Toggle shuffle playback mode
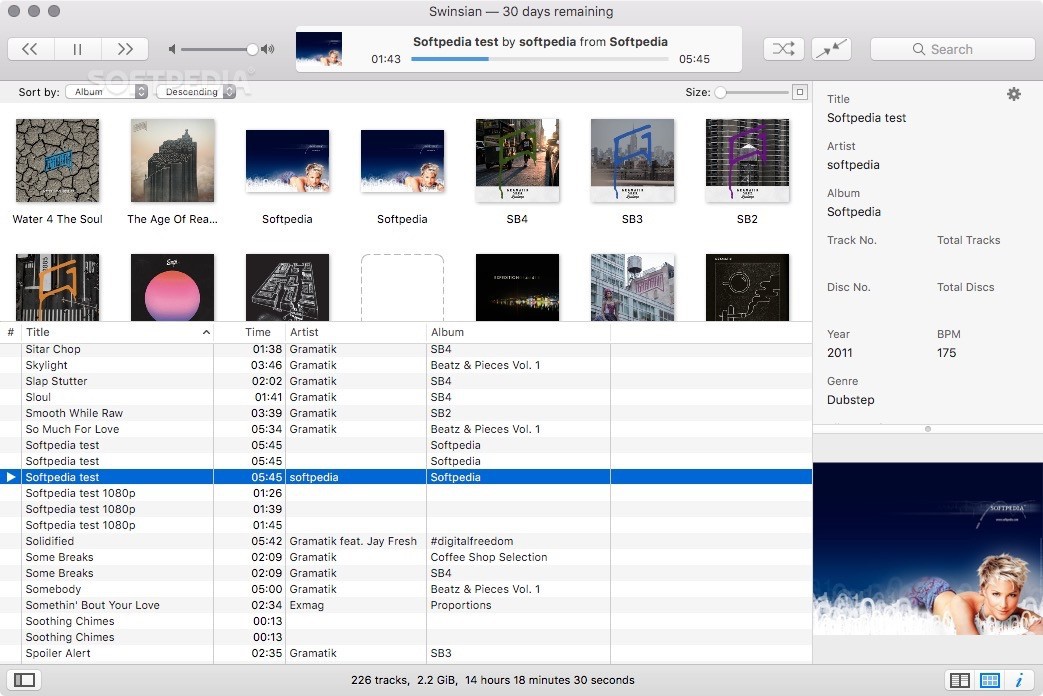This screenshot has width=1043, height=696. 783,49
